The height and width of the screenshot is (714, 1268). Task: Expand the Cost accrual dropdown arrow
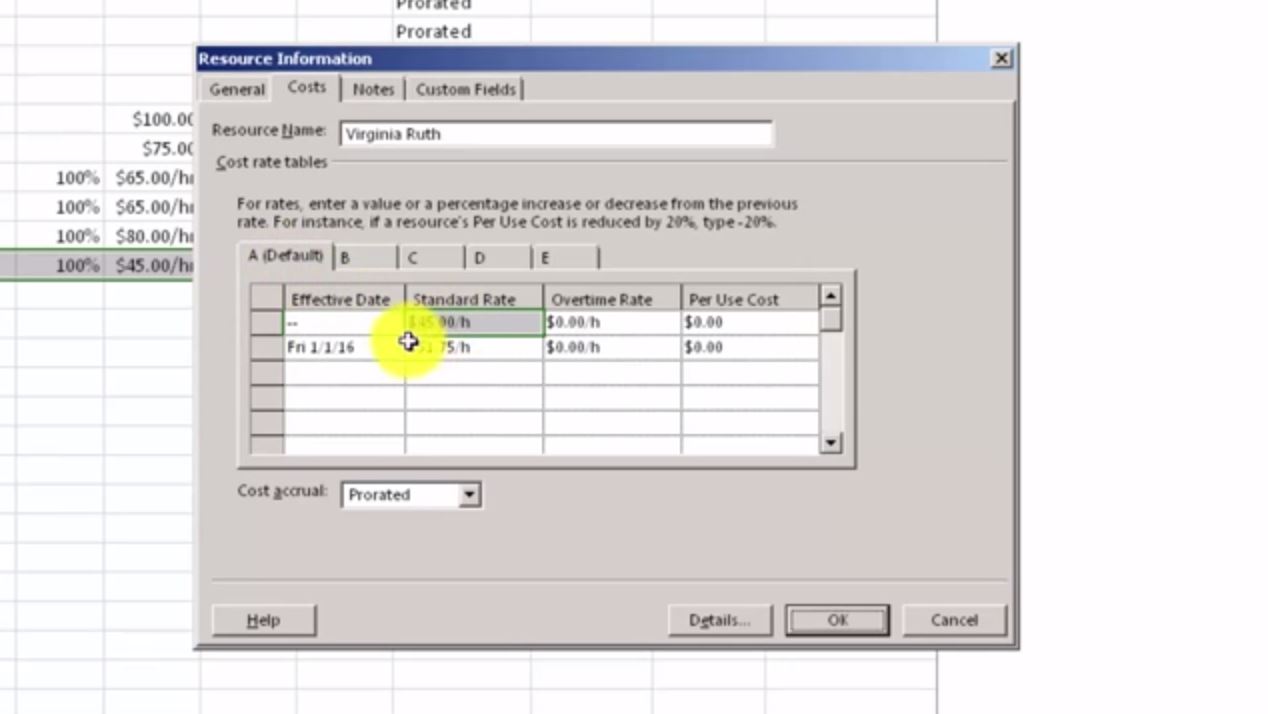pos(469,495)
